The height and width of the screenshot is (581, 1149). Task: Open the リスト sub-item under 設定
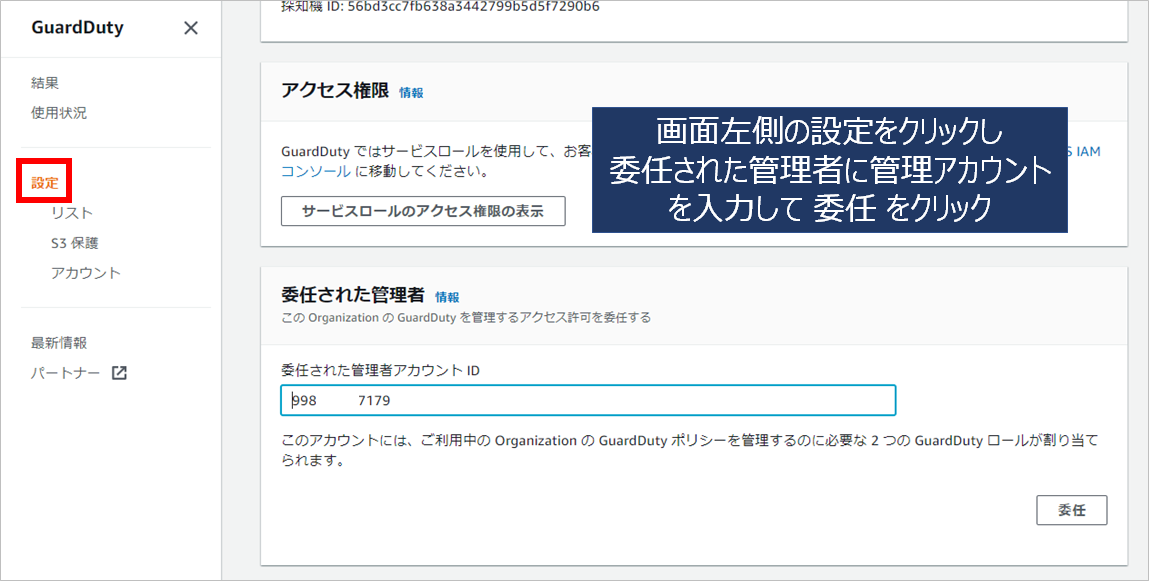(72, 213)
